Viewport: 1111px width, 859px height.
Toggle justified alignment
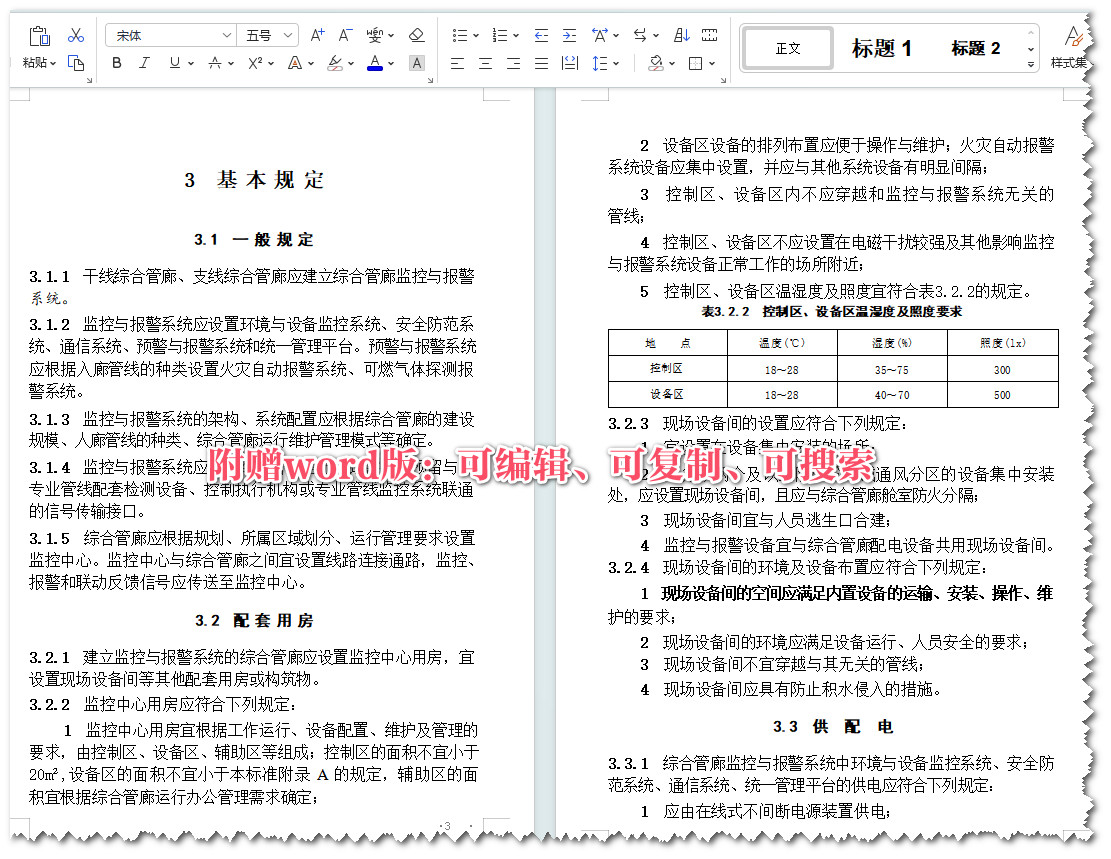543,63
